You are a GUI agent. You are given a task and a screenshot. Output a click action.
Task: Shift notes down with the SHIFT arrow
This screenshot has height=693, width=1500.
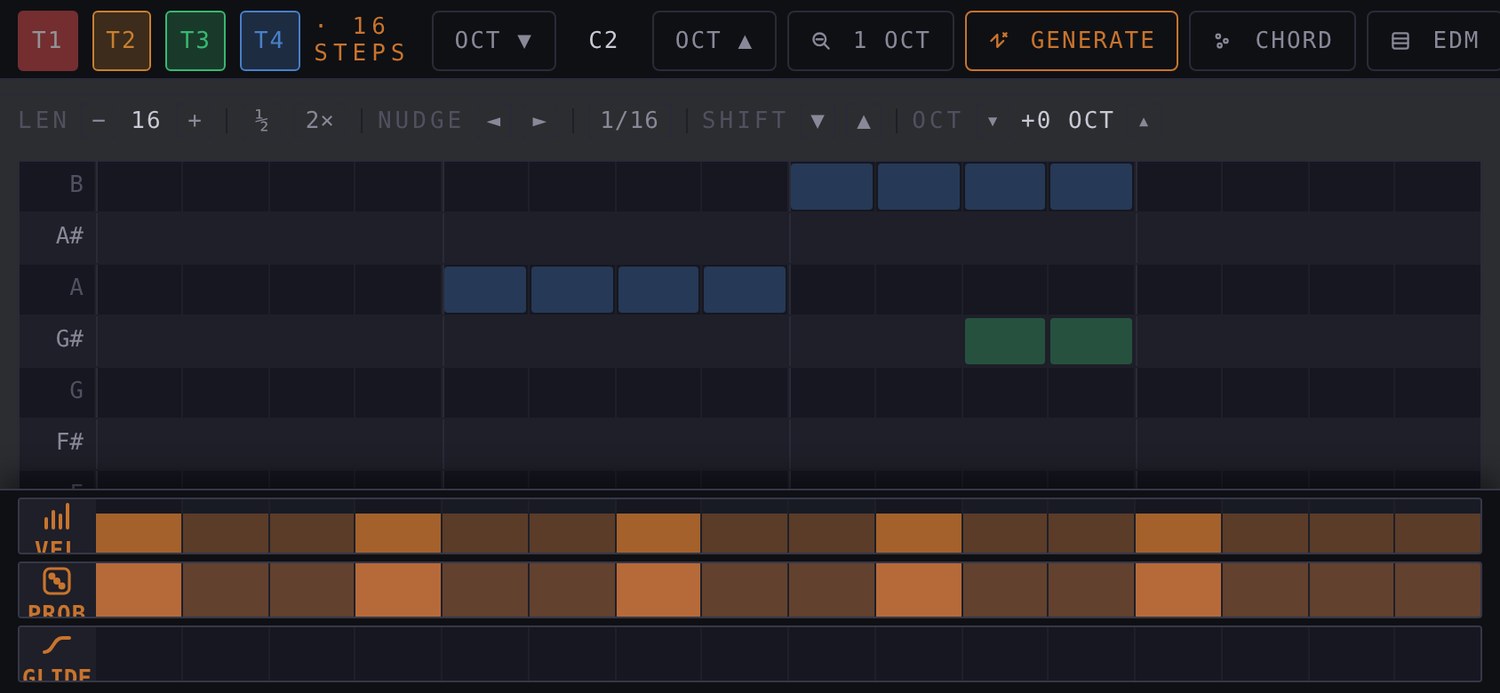click(x=818, y=121)
